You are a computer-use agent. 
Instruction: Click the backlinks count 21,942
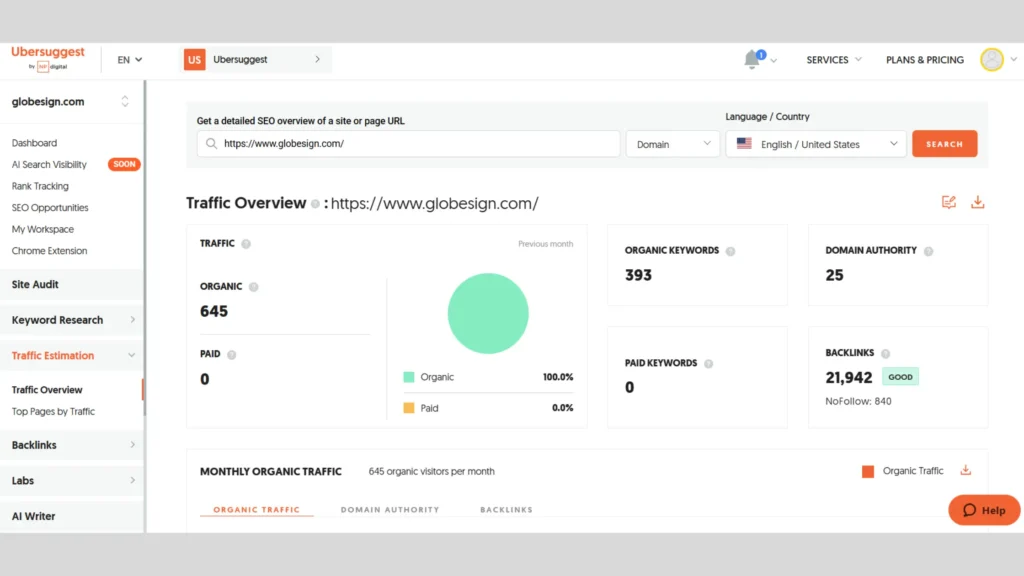click(848, 377)
